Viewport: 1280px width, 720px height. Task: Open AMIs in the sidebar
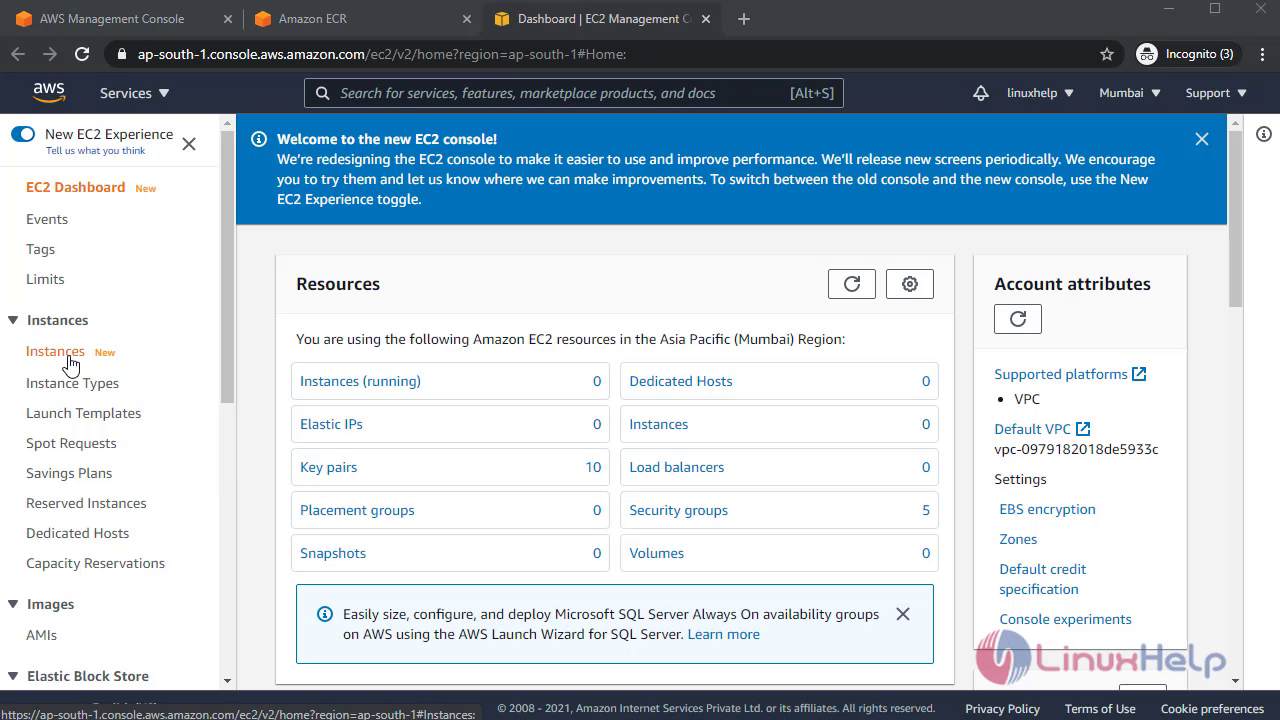pos(41,635)
